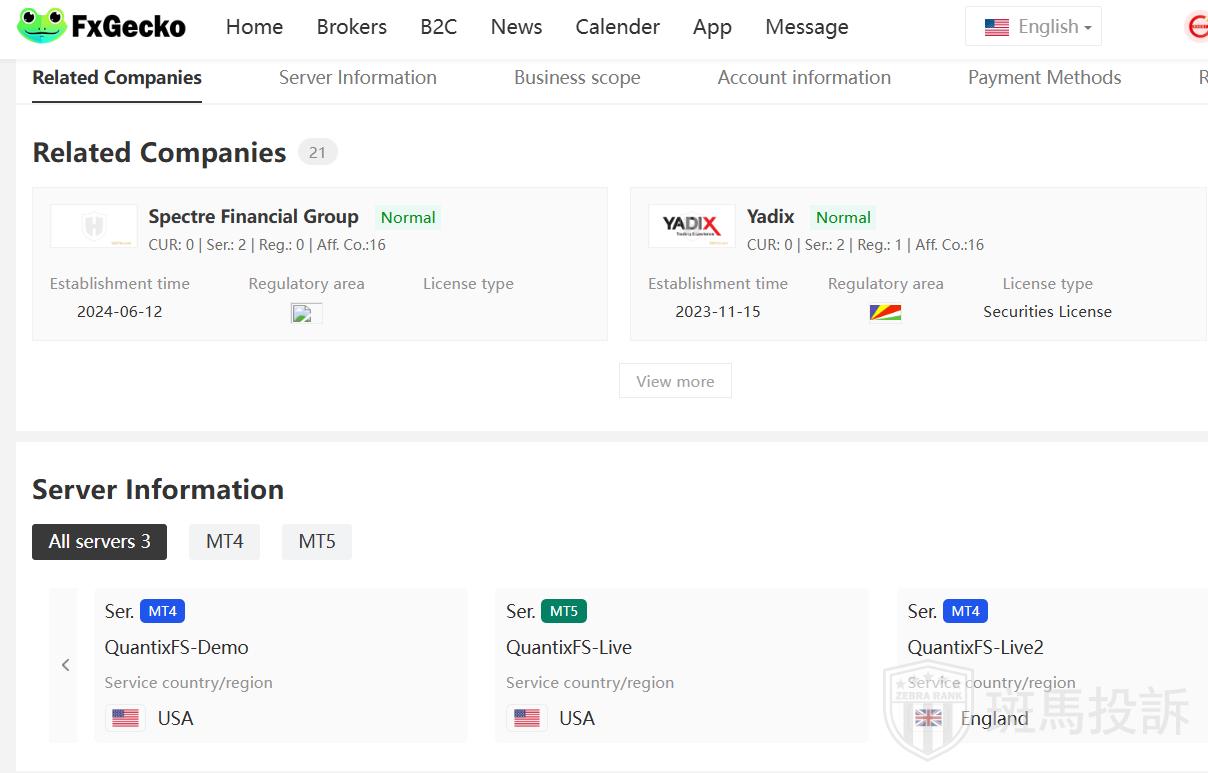Click the View more button
The height and width of the screenshot is (773, 1208).
[x=675, y=381]
